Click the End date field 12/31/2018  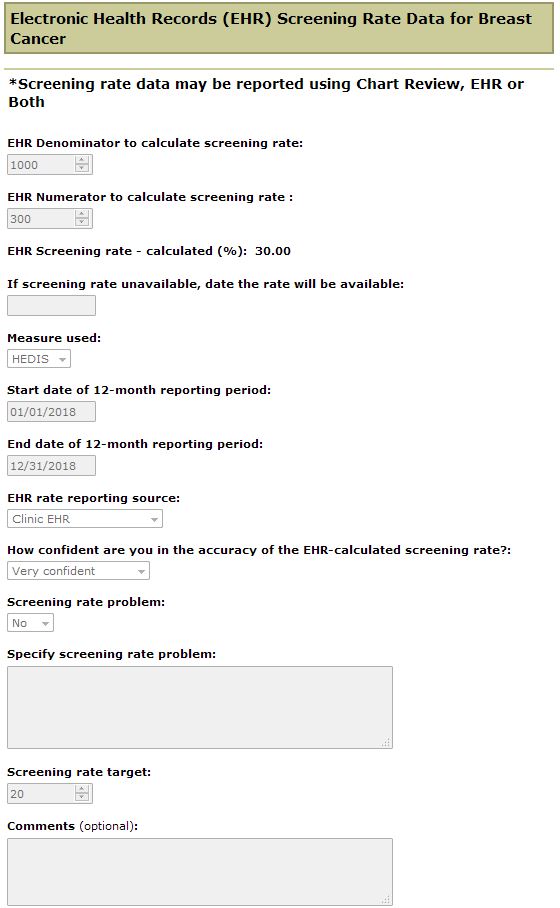tap(51, 466)
